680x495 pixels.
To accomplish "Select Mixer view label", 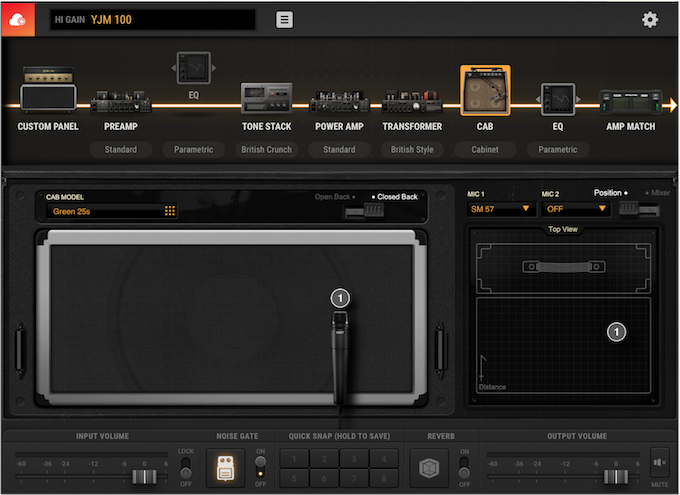I will [660, 193].
